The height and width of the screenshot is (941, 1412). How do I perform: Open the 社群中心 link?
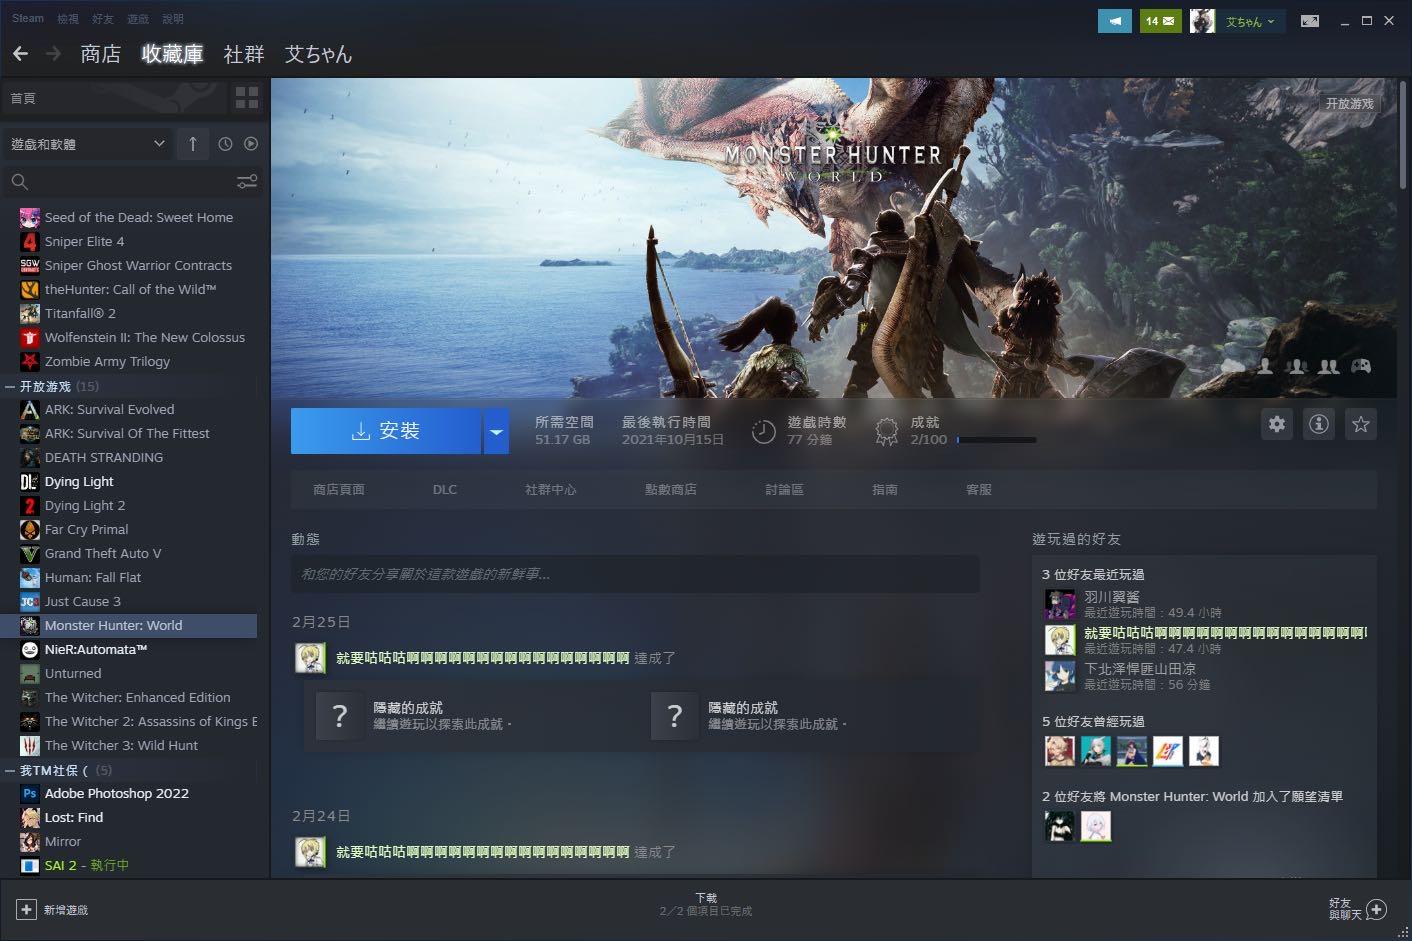551,490
